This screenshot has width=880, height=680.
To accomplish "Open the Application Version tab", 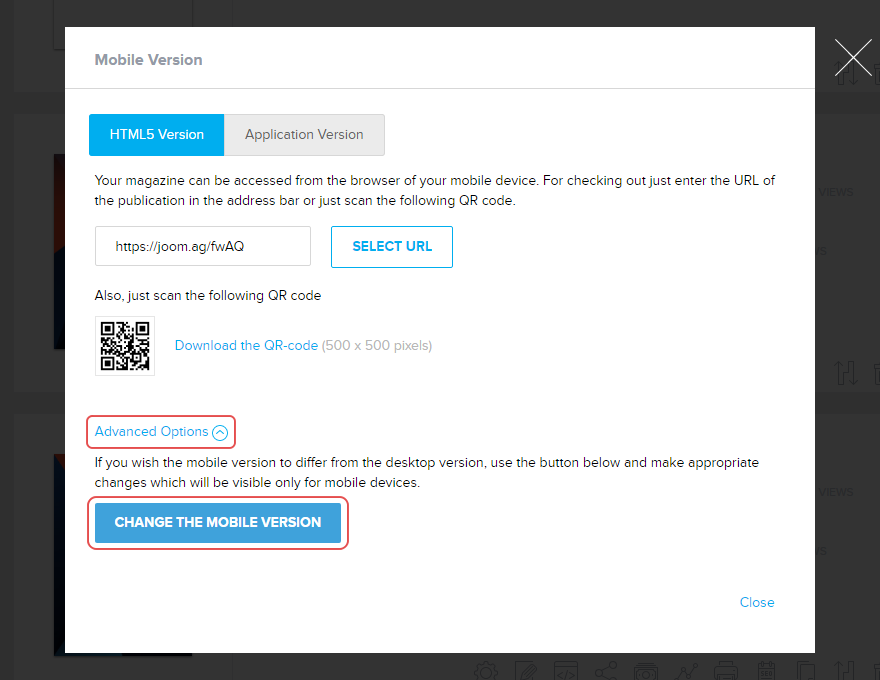I will point(304,135).
